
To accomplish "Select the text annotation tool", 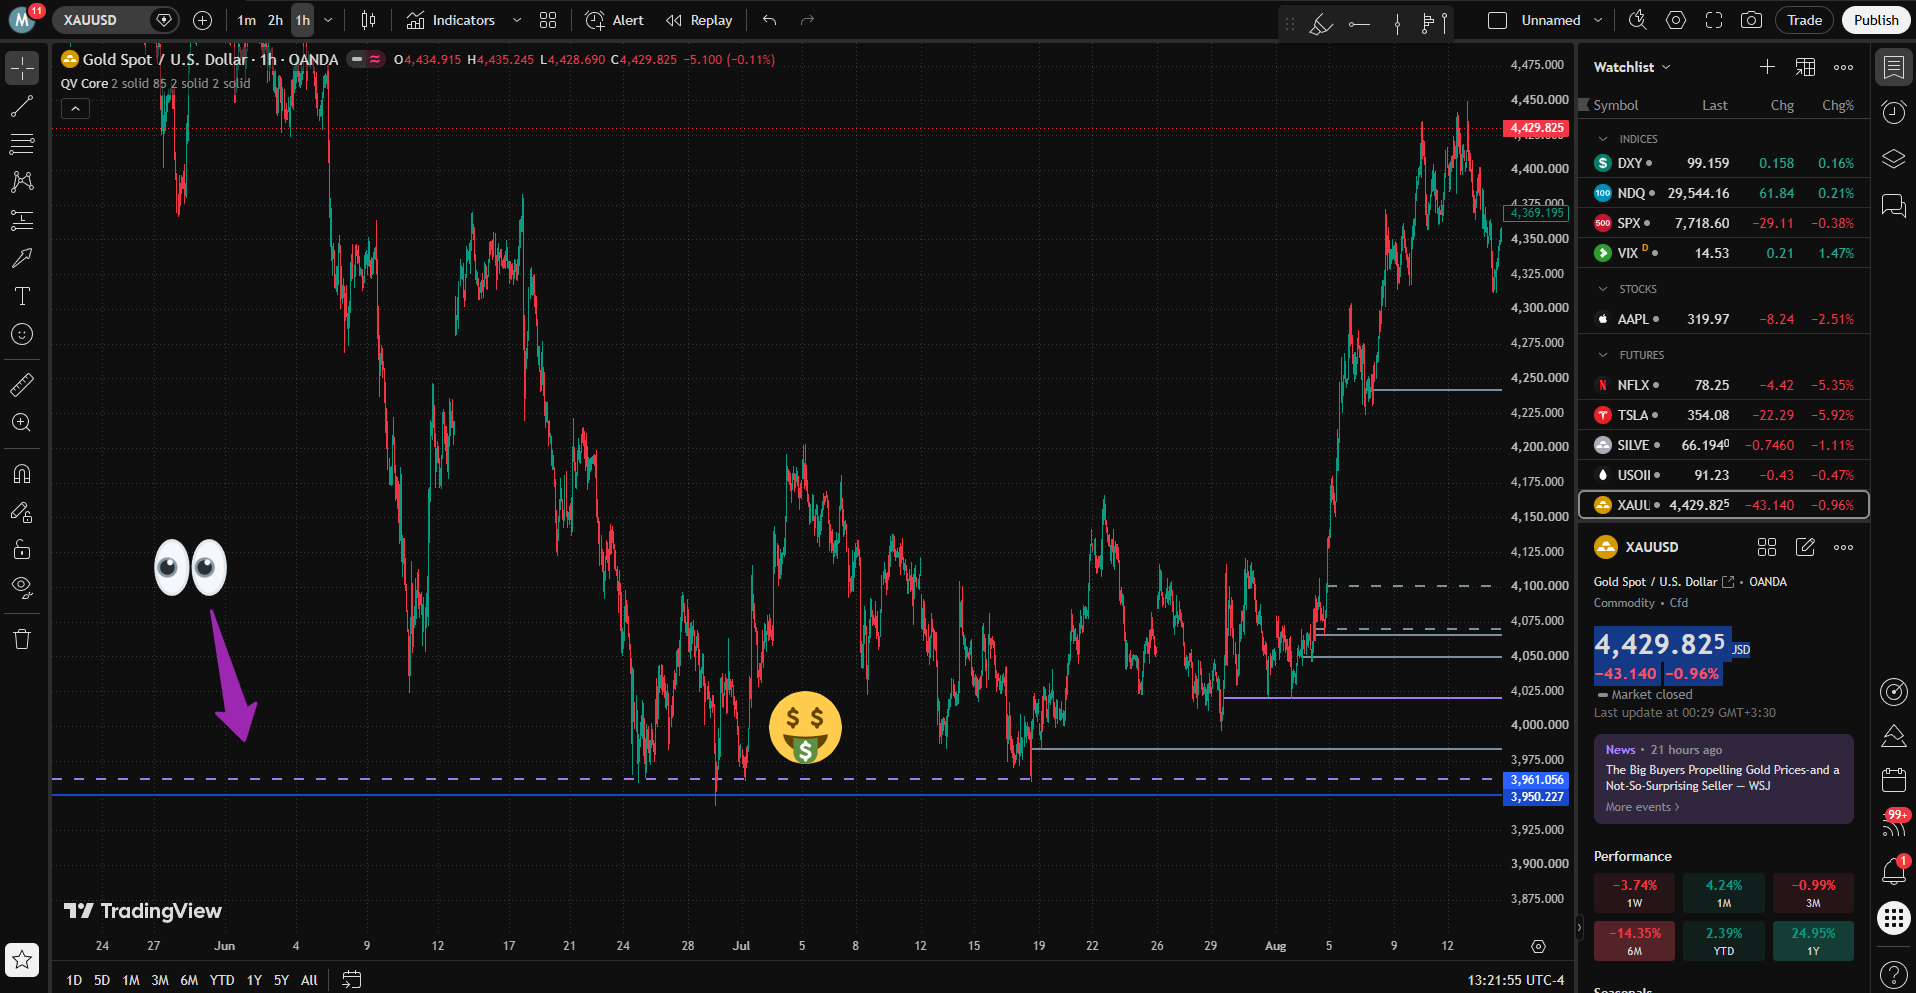I will (22, 296).
